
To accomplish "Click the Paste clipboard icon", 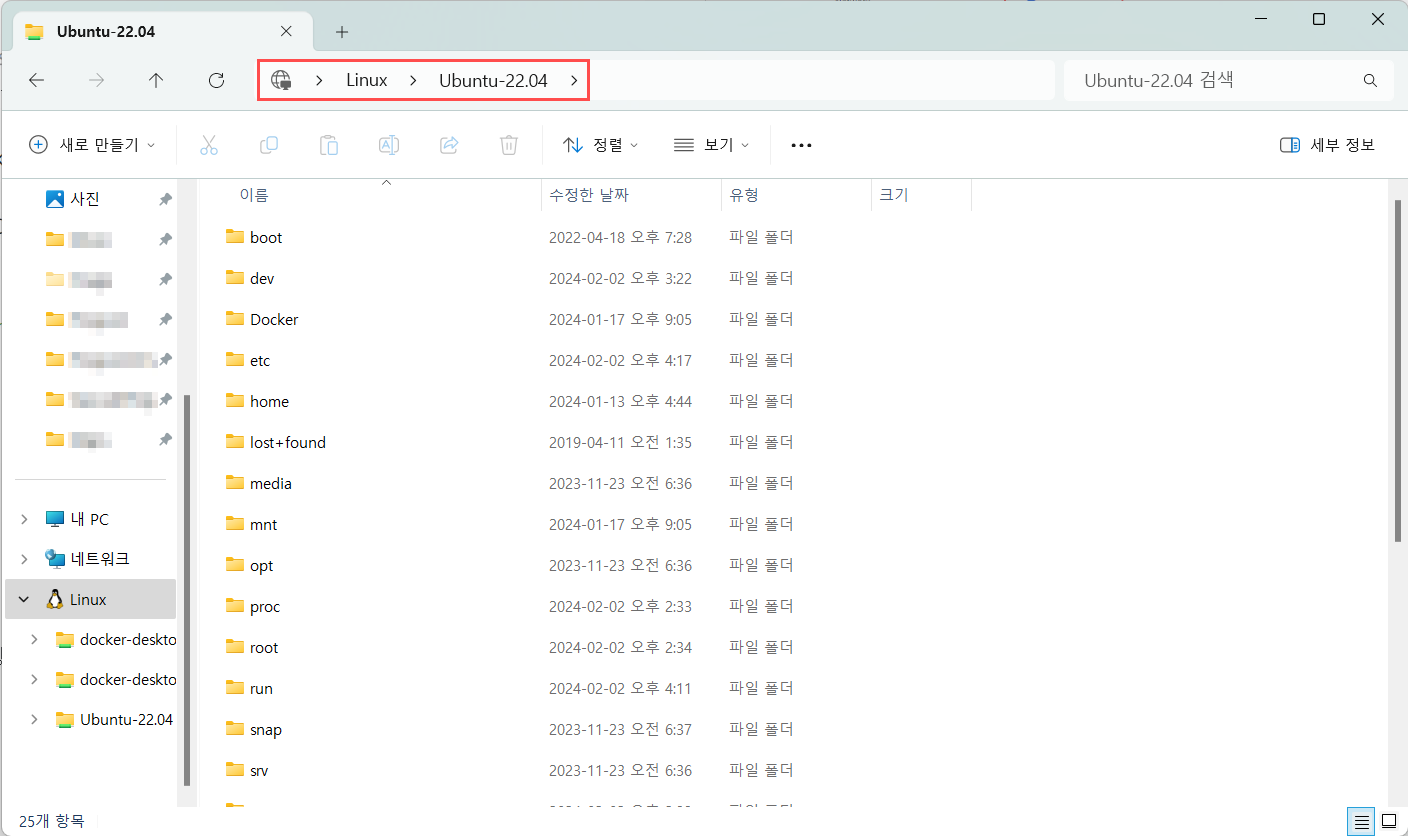I will click(329, 145).
